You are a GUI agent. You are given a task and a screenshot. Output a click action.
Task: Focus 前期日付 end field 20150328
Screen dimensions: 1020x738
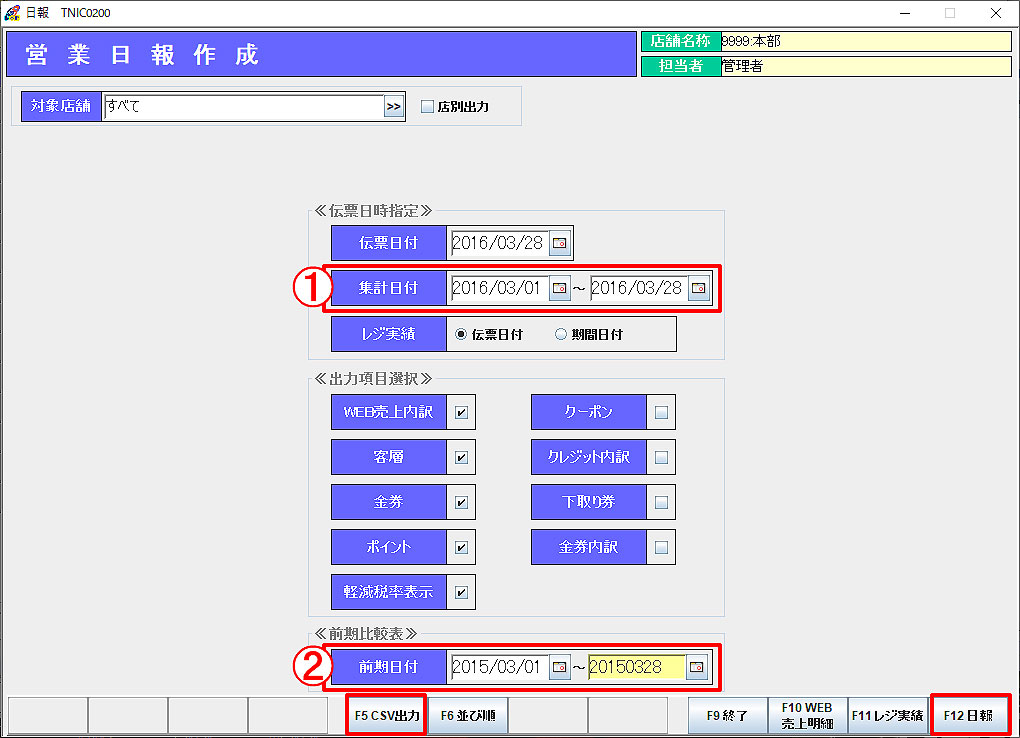point(637,667)
